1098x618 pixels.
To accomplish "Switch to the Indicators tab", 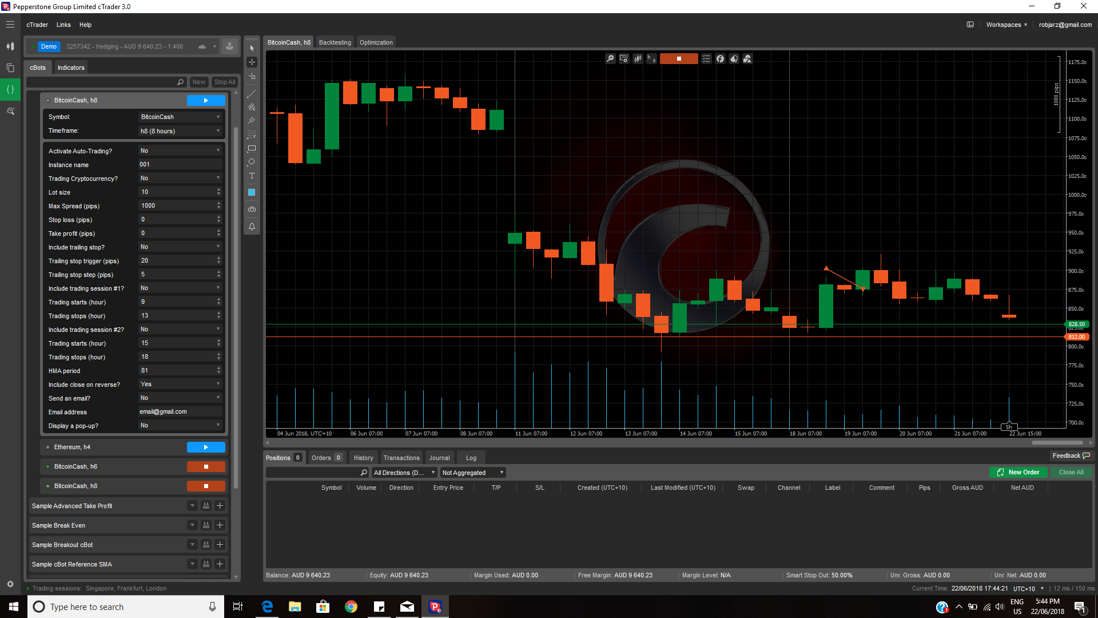I will pyautogui.click(x=71, y=68).
